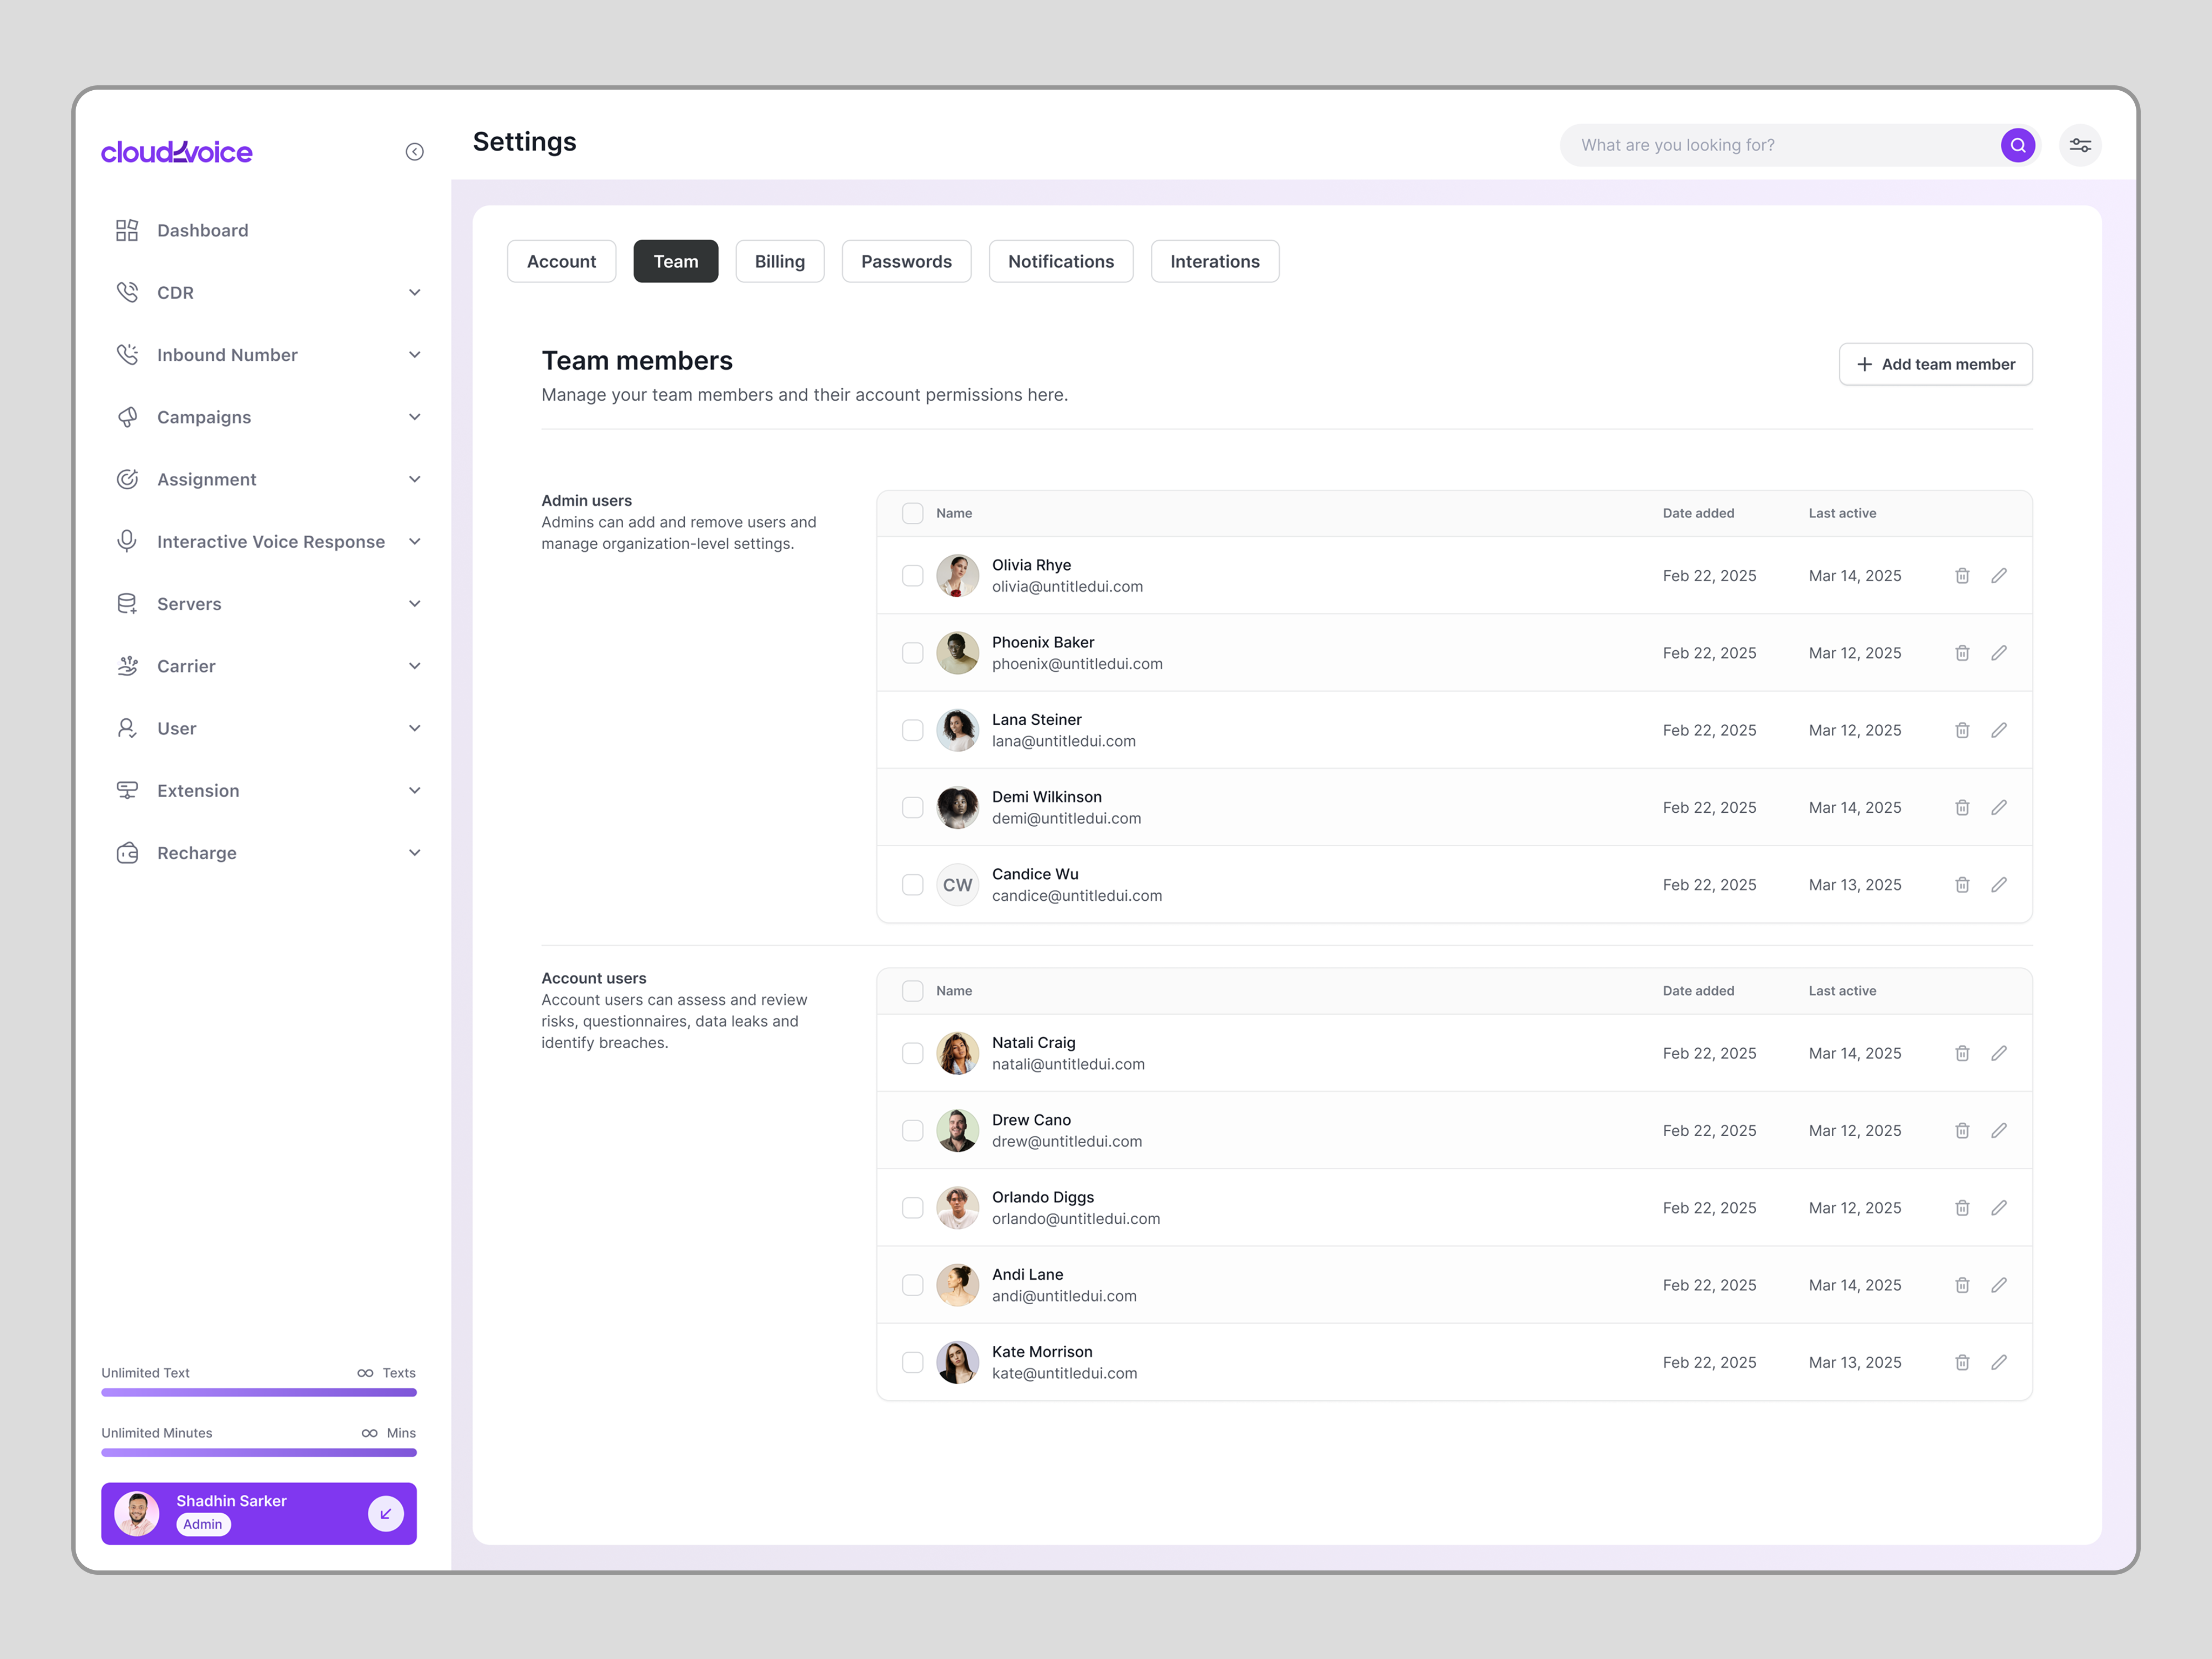Open the Notifications tab
Screen dimensions: 2212x1659
(x=1060, y=262)
